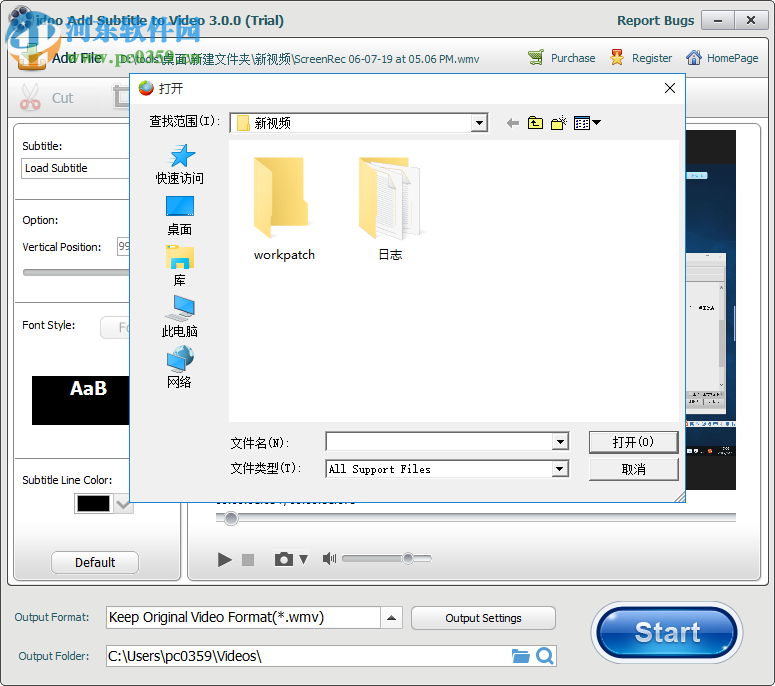
Task: Go up one folder level in dialog
Action: [535, 123]
